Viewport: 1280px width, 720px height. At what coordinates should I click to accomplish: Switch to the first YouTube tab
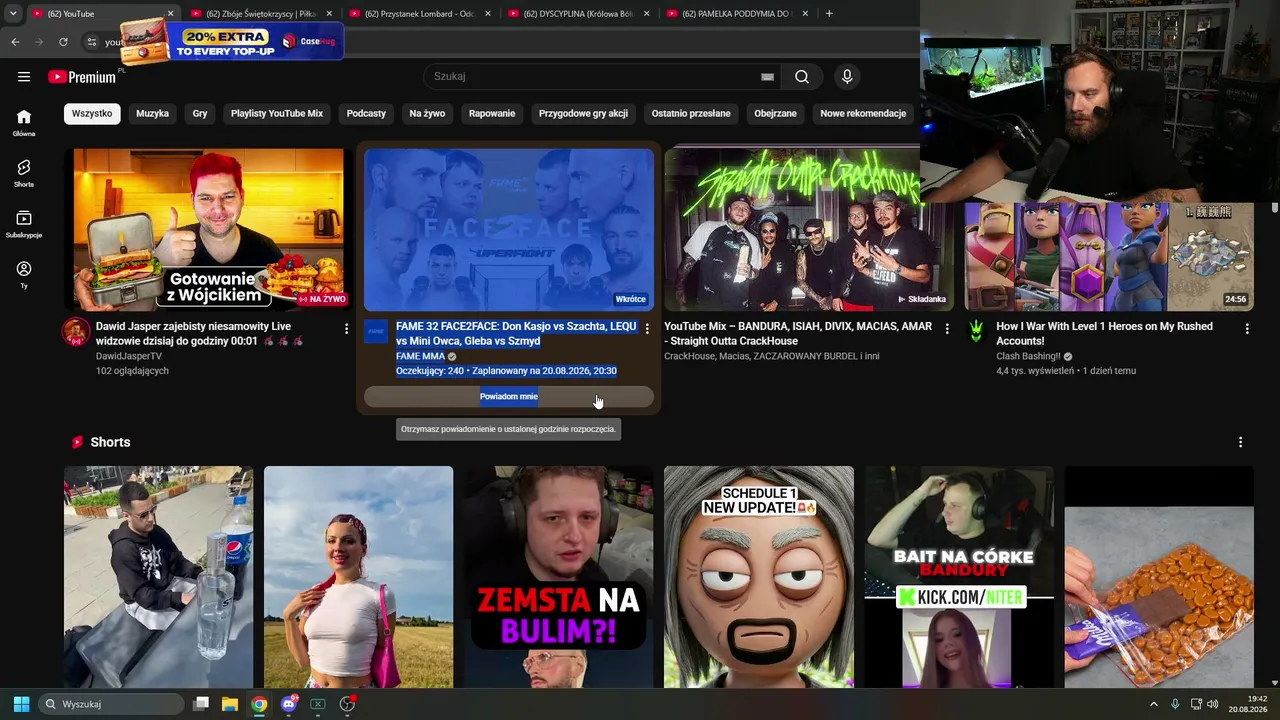click(102, 14)
